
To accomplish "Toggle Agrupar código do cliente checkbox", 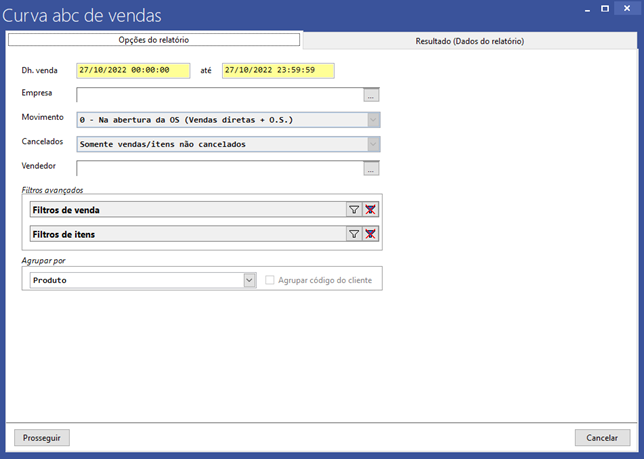I will (270, 281).
